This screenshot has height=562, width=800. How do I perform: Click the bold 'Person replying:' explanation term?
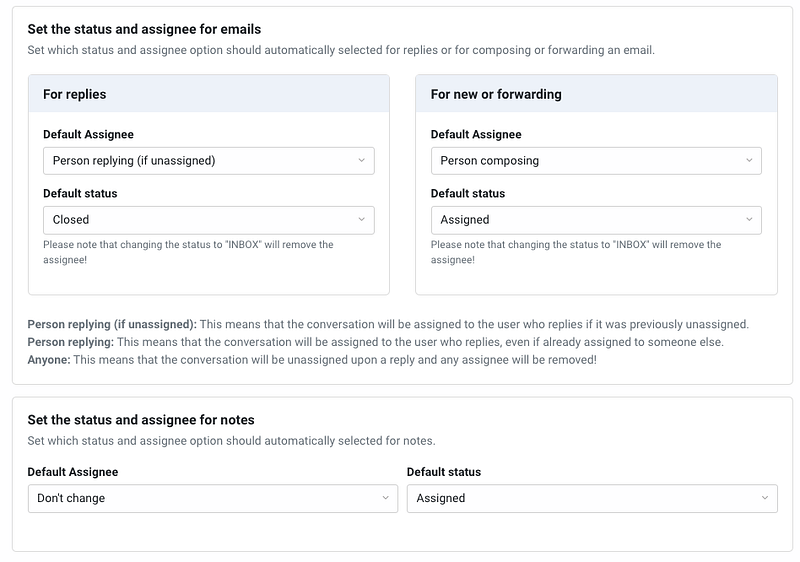coord(71,342)
